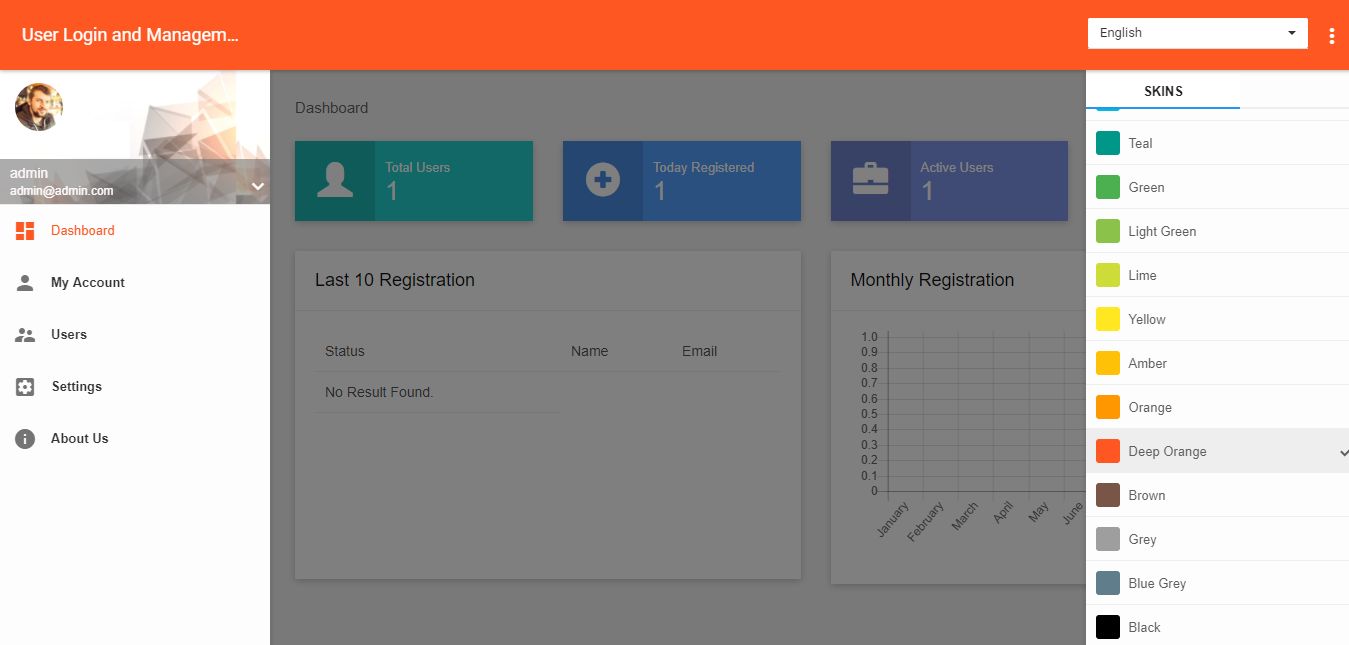Click the About Us info icon
1349x645 pixels.
(x=25, y=439)
